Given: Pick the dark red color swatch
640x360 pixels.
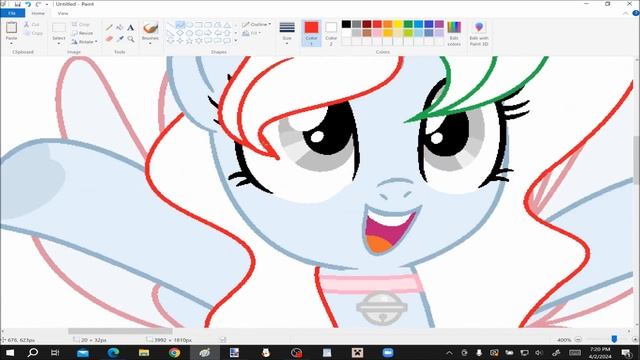Looking at the screenshot, I should click(x=367, y=24).
